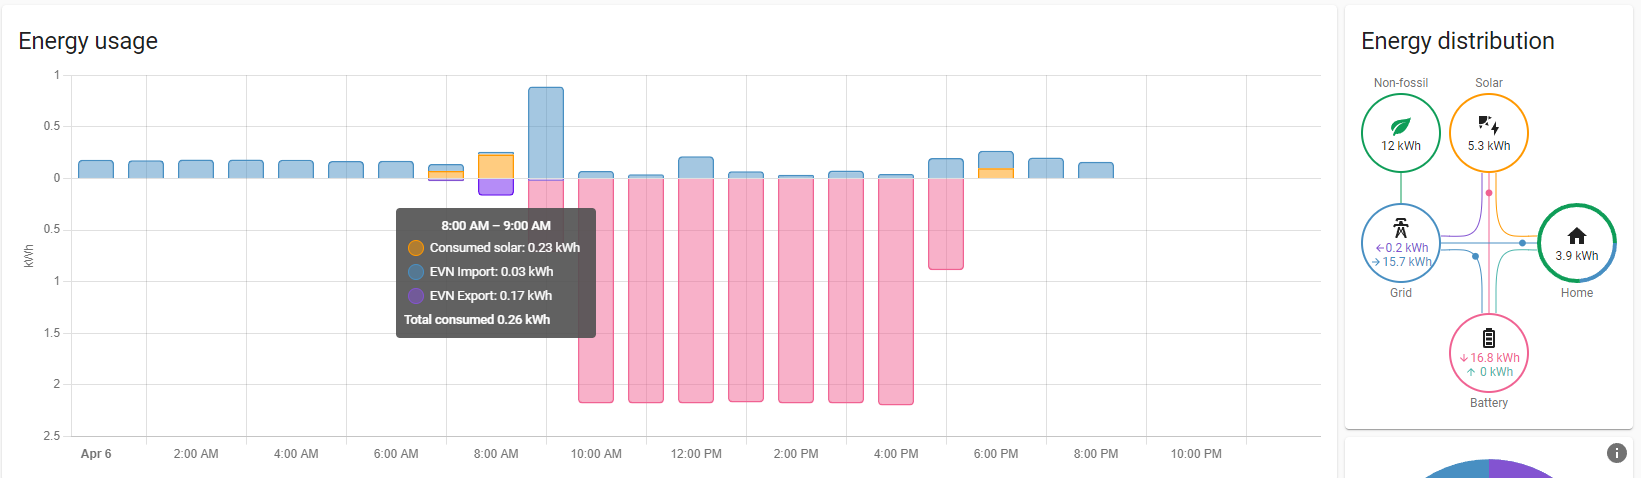Screen dimensions: 1641x478
Task: Click the Battery label under circle
Action: coord(1489,403)
